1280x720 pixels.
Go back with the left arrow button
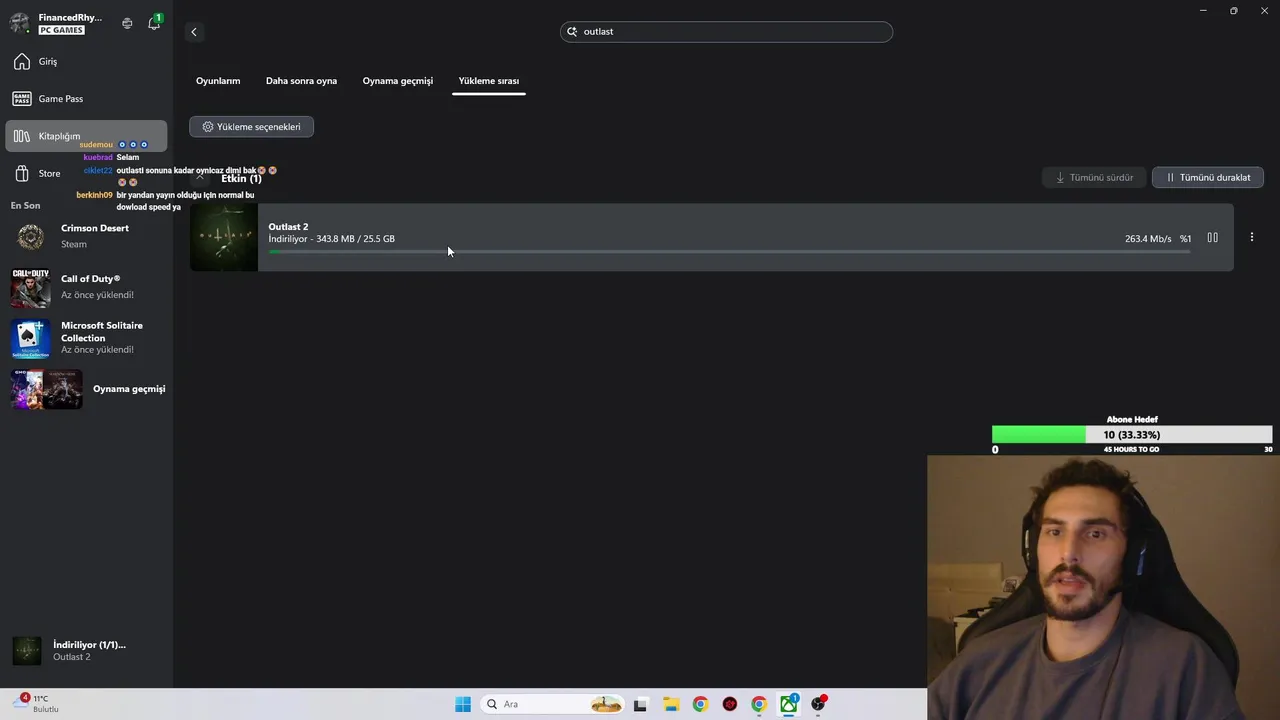[194, 32]
